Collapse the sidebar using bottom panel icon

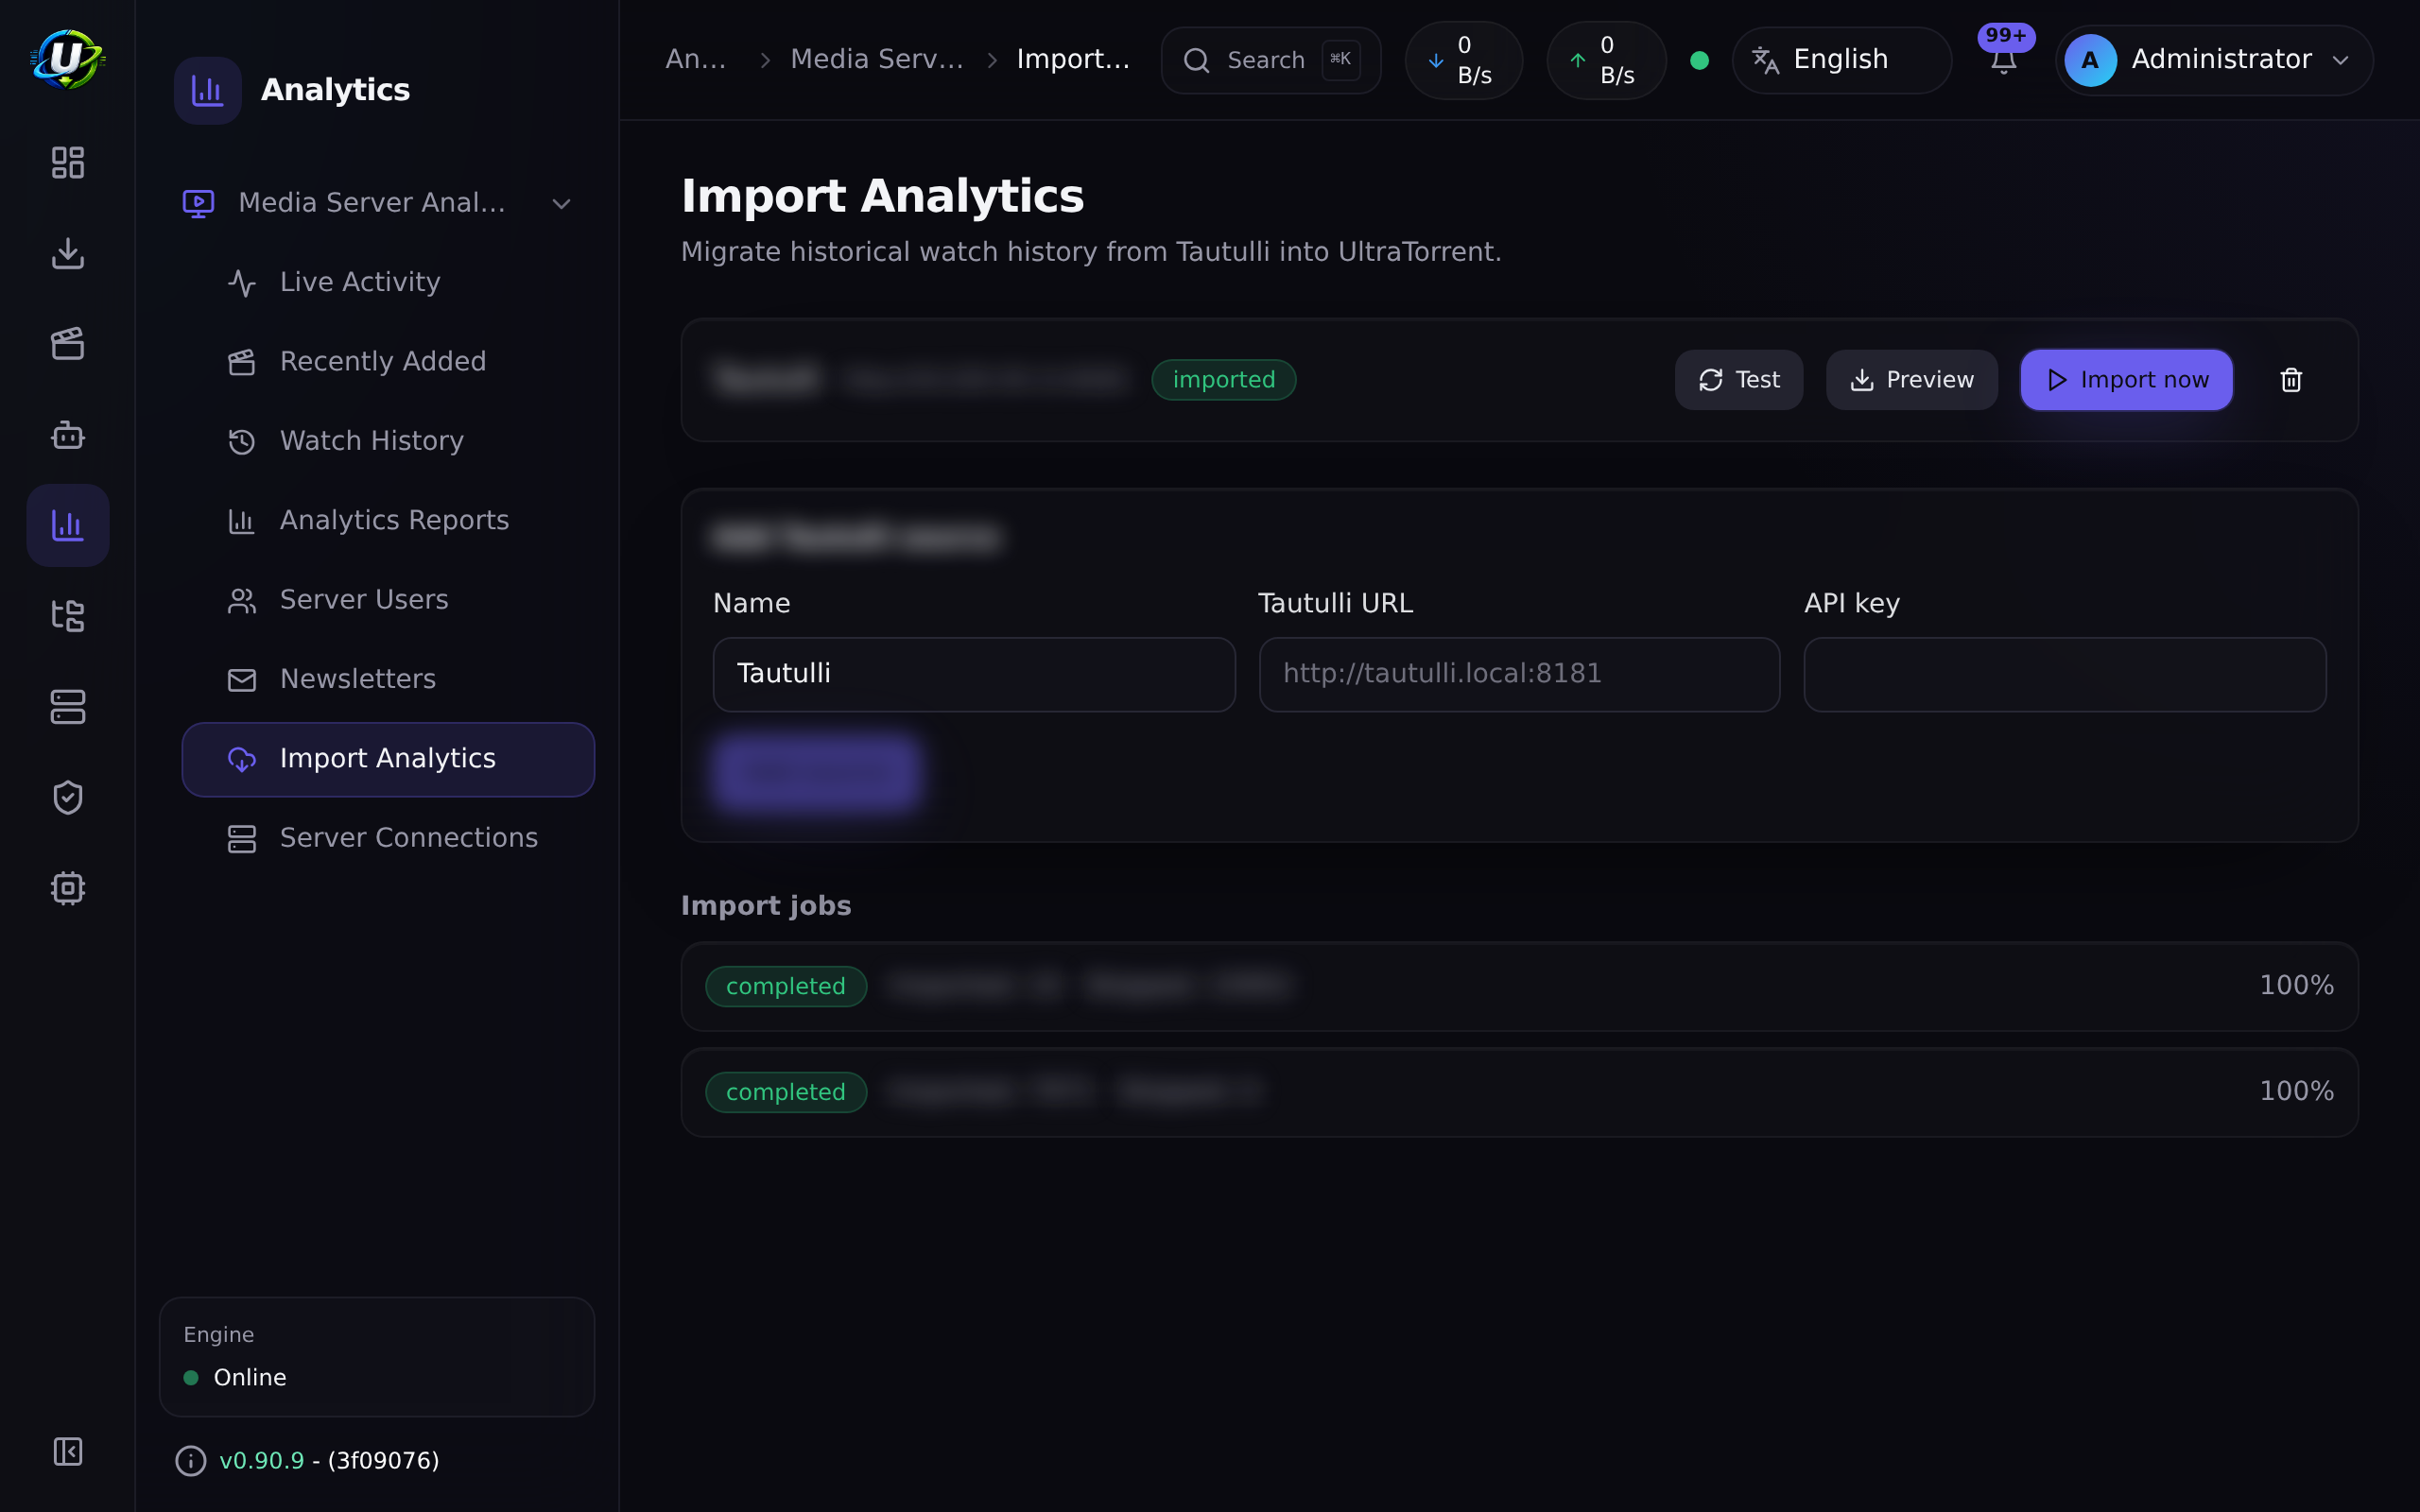click(x=67, y=1451)
